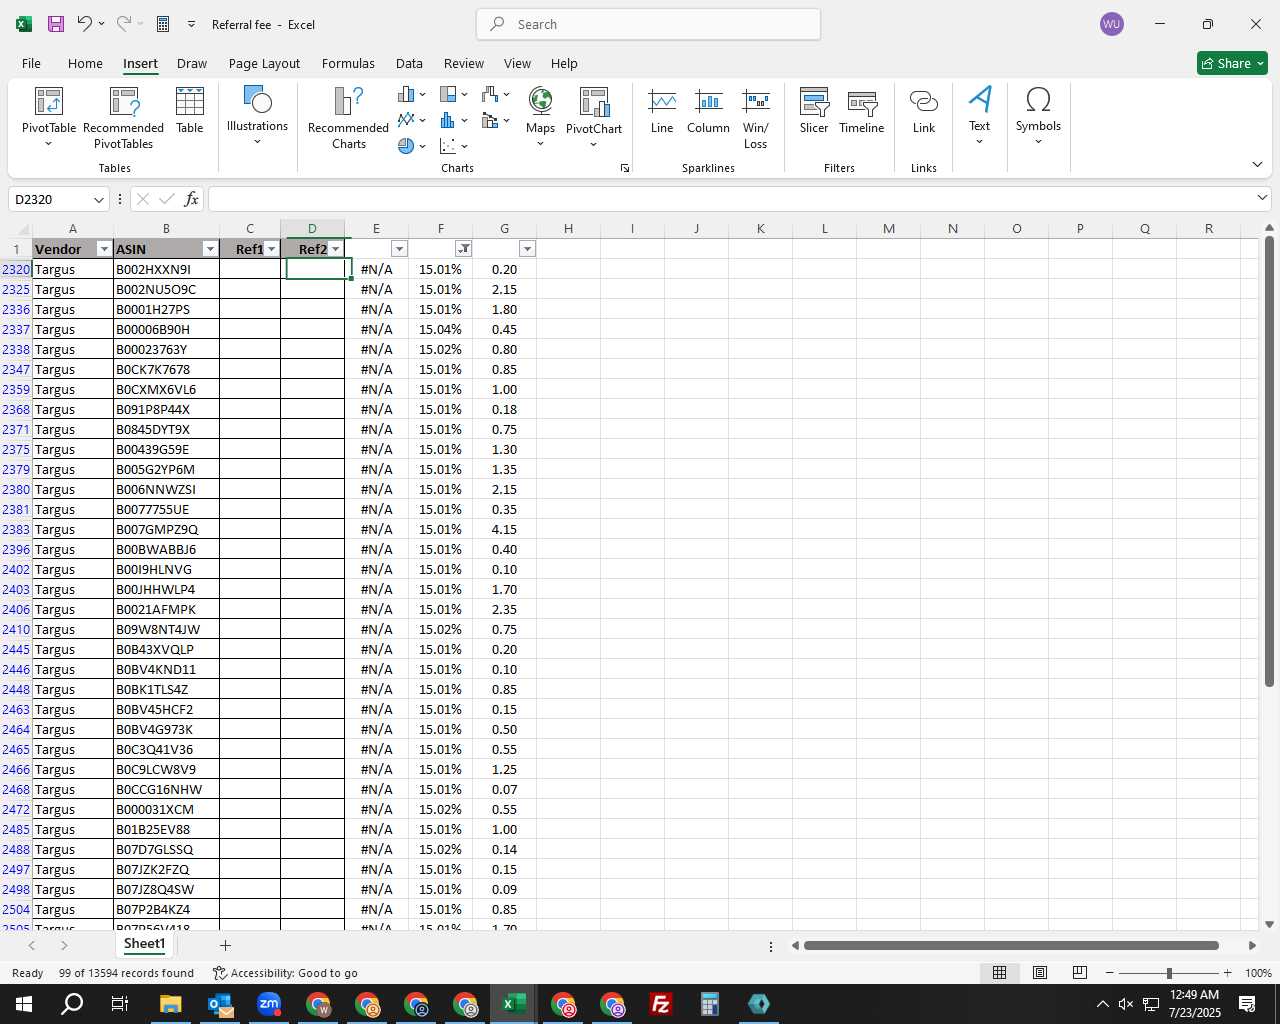
Task: Open the Charts dialog launcher
Action: click(625, 168)
